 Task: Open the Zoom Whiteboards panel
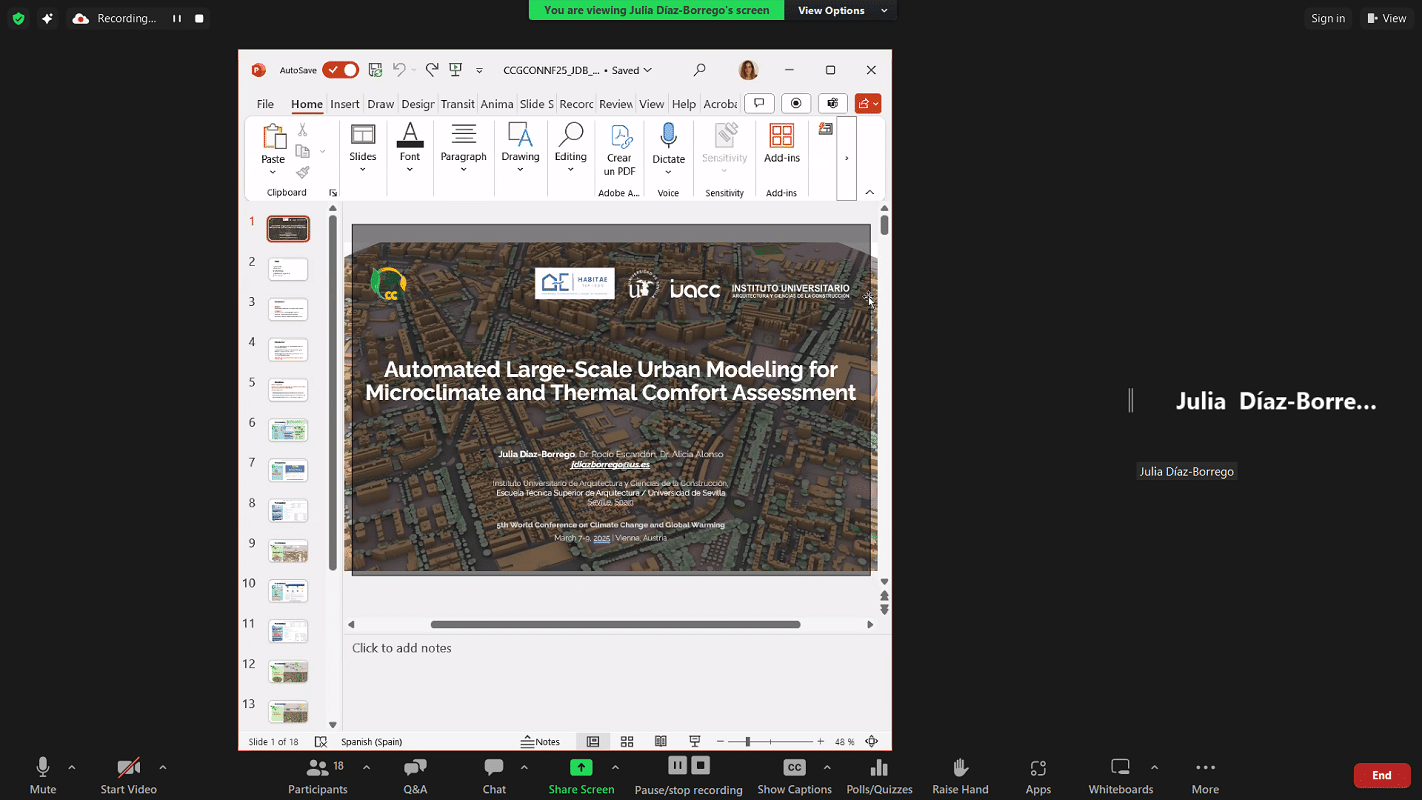click(x=1120, y=775)
